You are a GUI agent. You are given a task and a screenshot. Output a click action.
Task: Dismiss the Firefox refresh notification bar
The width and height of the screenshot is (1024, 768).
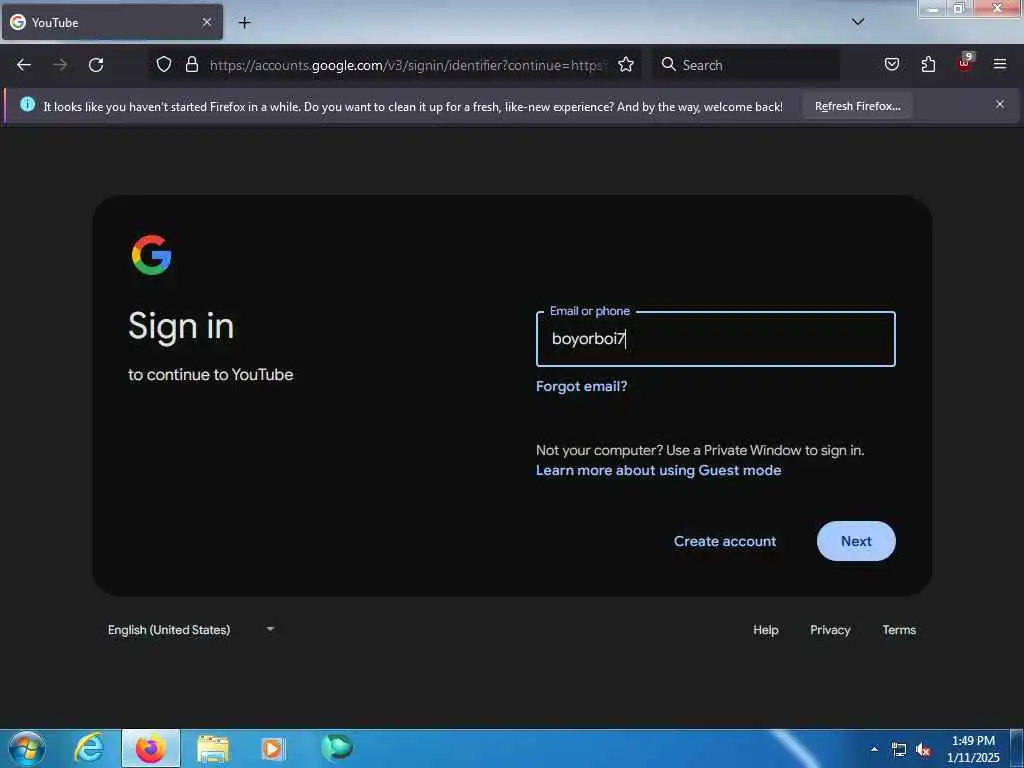(1000, 104)
